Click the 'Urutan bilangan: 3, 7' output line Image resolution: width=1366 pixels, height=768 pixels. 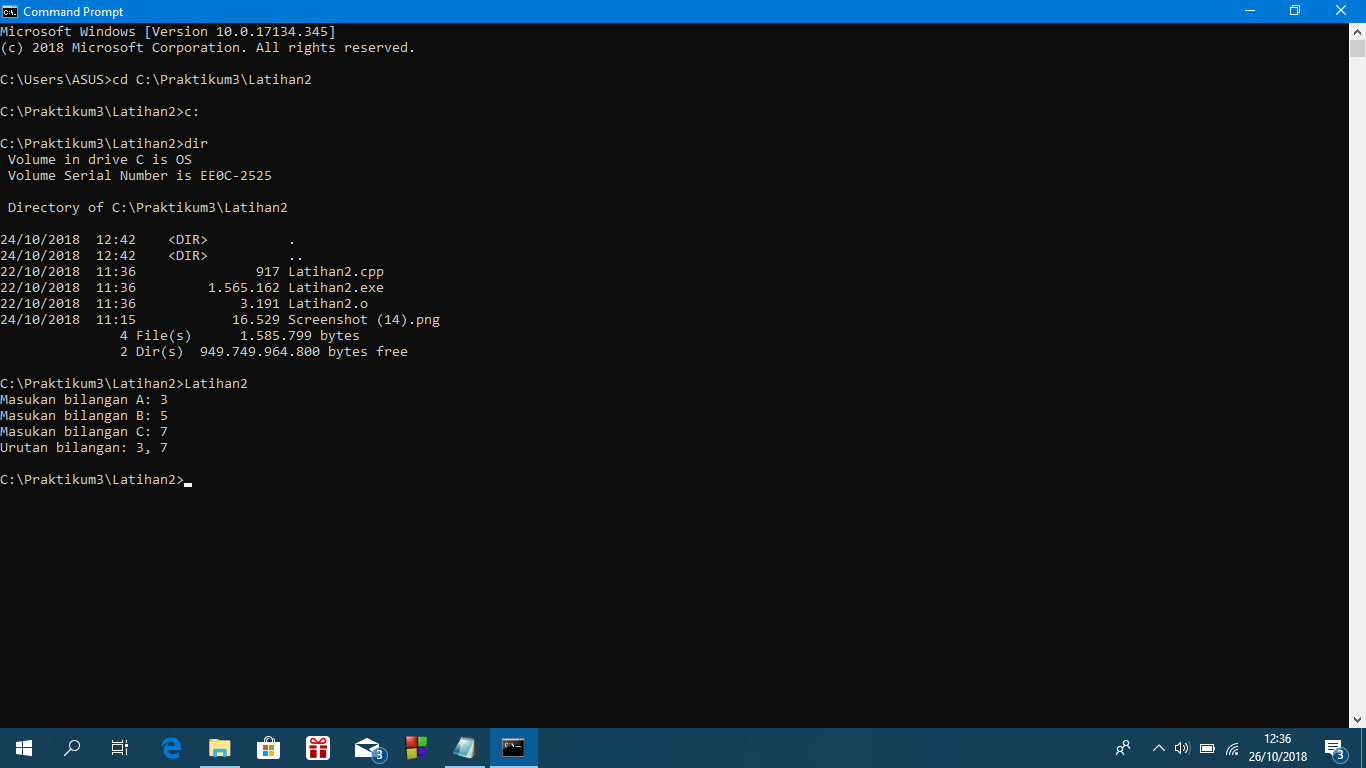pyautogui.click(x=84, y=448)
